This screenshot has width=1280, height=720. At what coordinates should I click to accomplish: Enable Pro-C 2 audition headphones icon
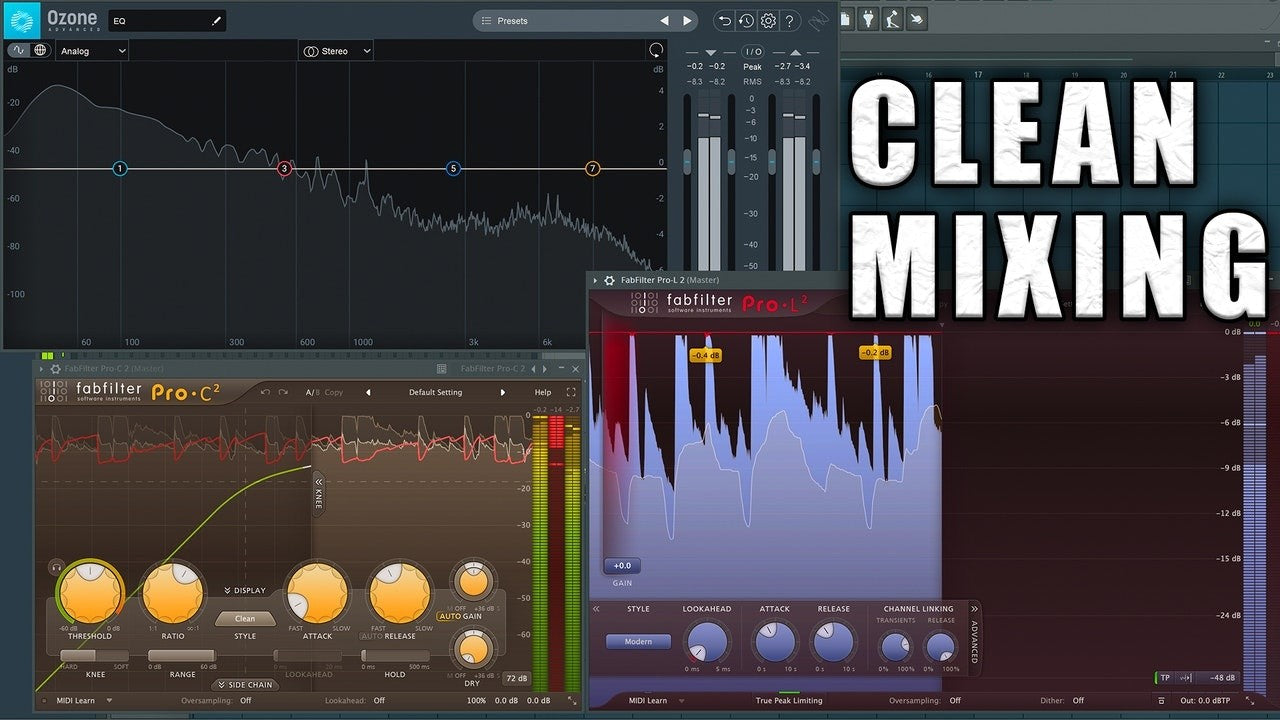coord(56,567)
